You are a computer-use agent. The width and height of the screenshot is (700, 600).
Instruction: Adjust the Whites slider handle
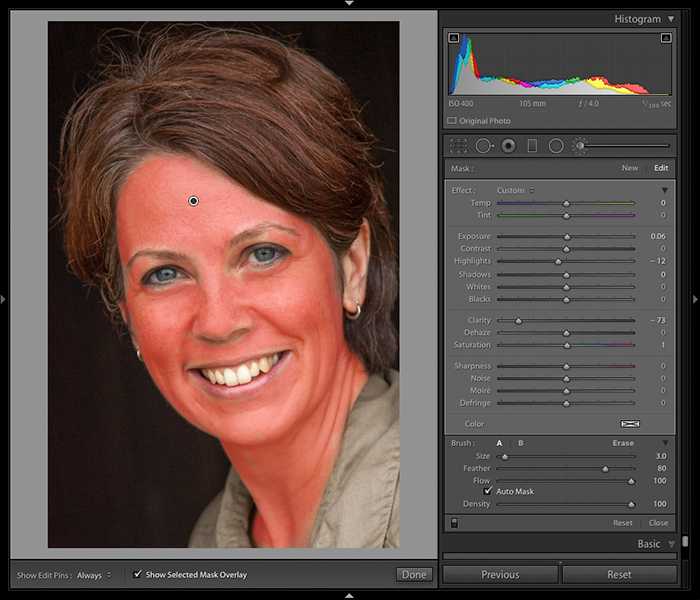[x=566, y=287]
